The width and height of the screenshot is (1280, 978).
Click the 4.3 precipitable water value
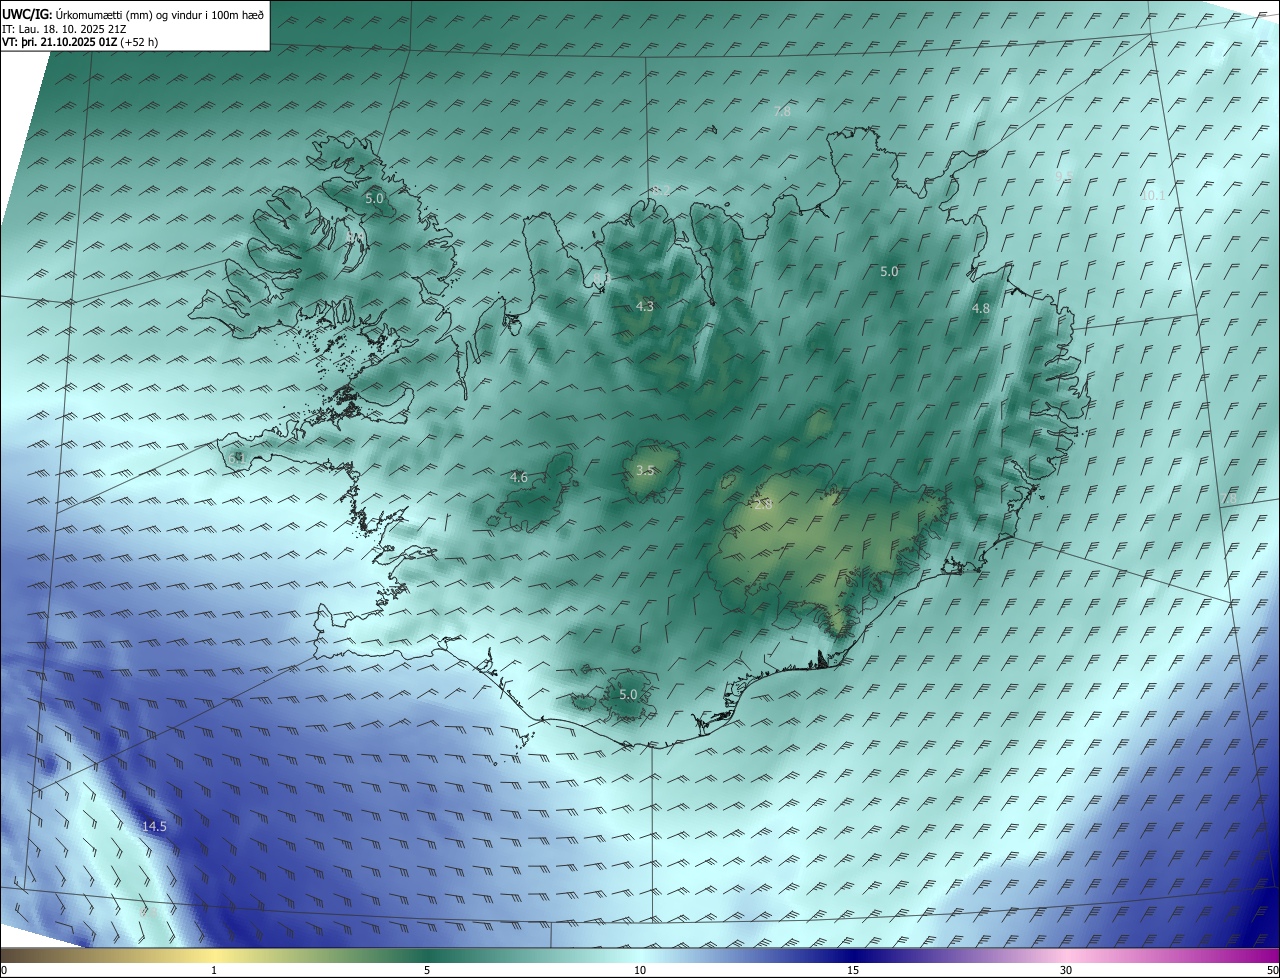645,306
